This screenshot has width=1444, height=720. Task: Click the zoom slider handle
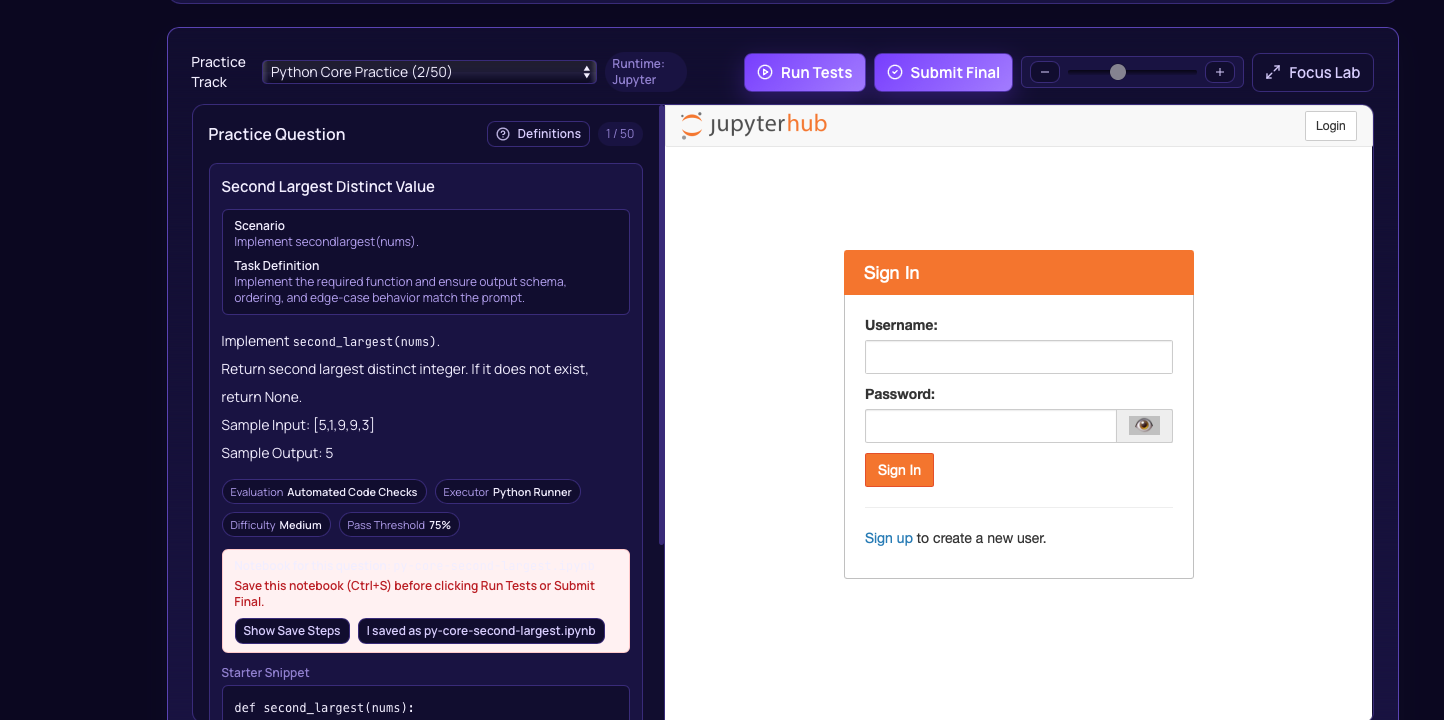coord(1117,72)
